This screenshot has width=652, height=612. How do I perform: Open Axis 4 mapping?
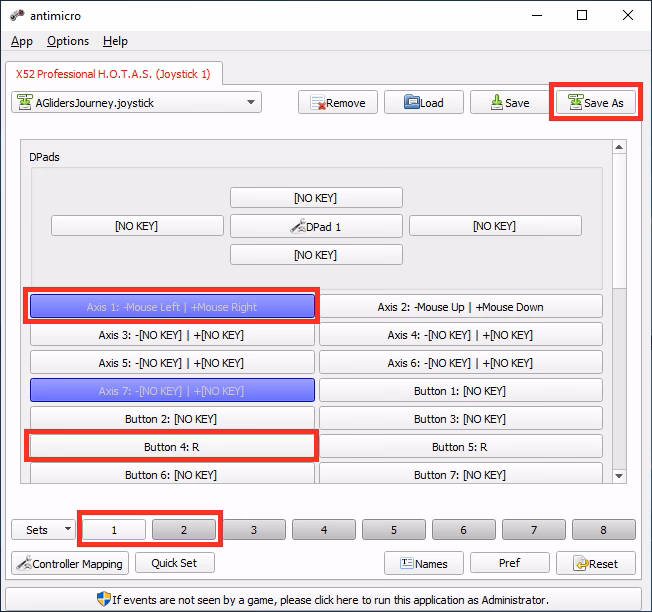point(461,334)
